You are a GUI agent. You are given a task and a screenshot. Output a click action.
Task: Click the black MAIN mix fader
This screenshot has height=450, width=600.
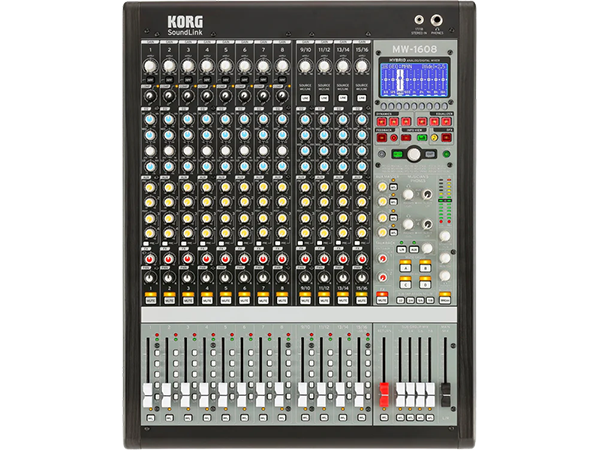[x=445, y=395]
